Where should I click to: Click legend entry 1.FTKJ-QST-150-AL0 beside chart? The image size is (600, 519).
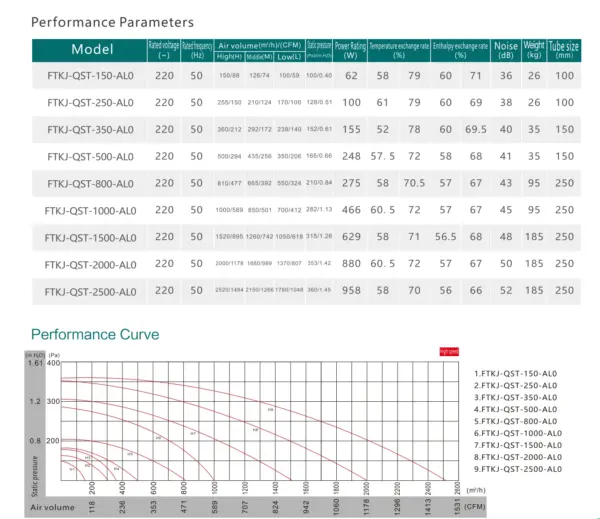516,372
